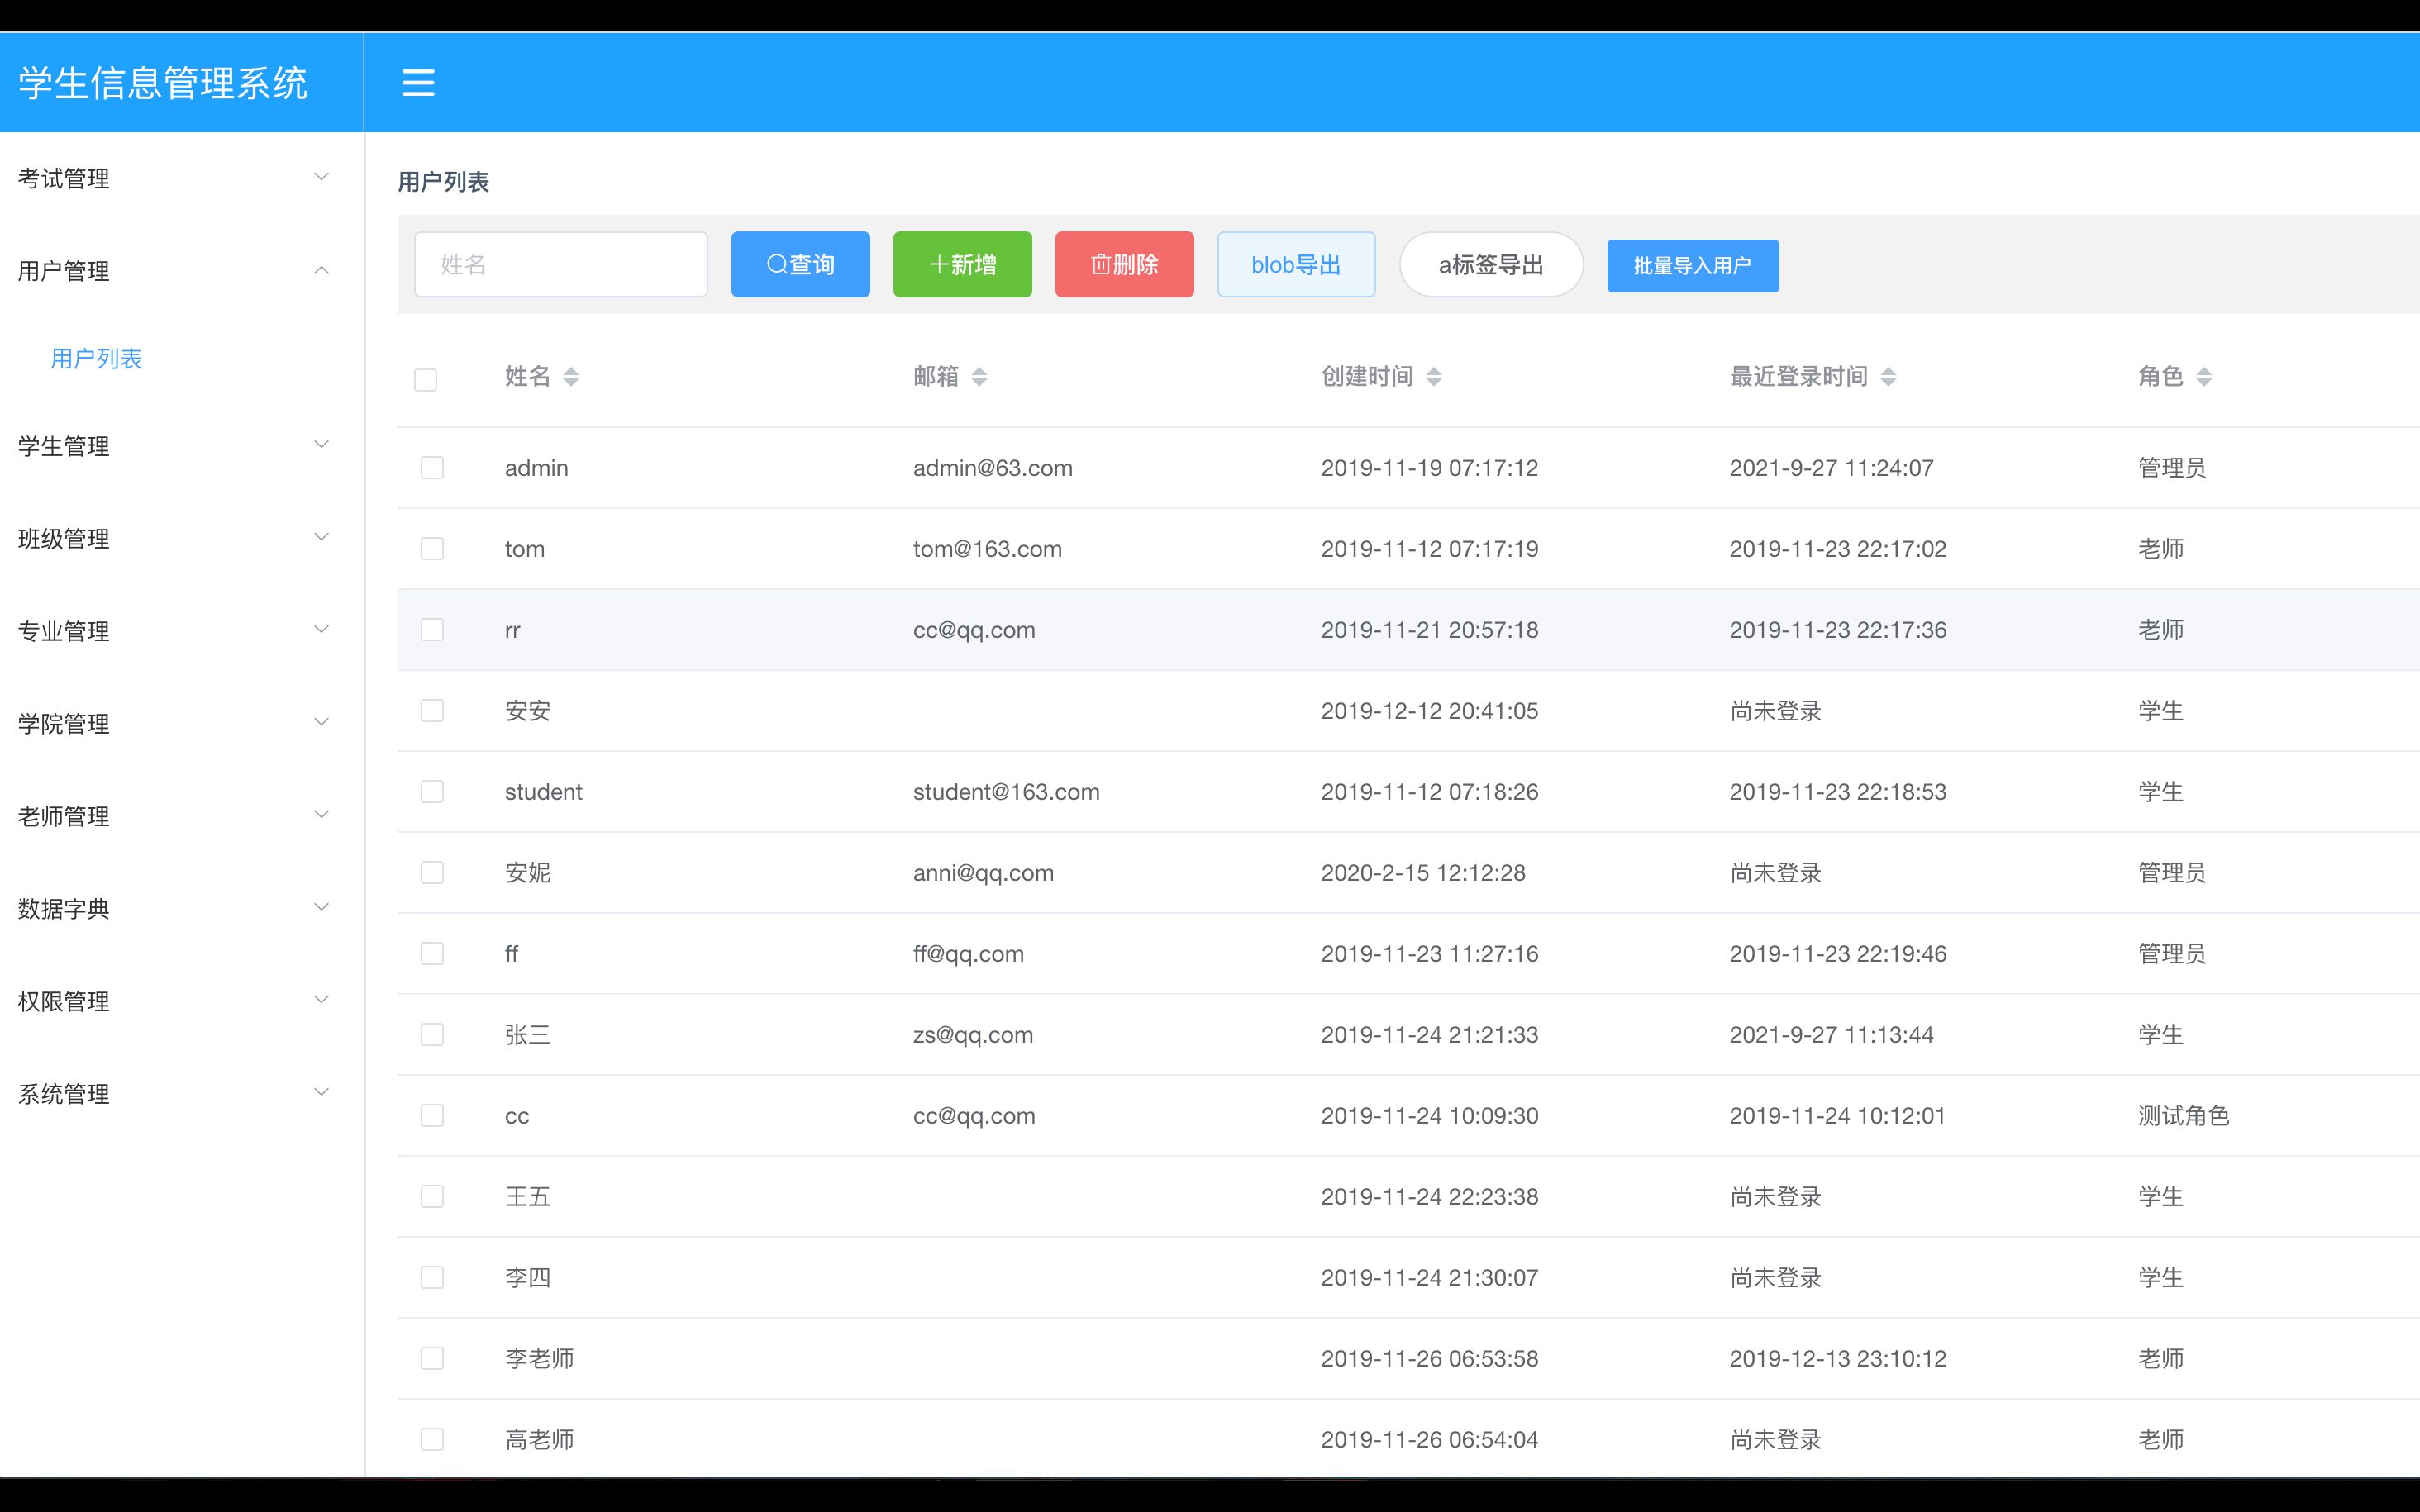Open 学生管理 menu label
The image size is (2420, 1512).
(x=64, y=446)
